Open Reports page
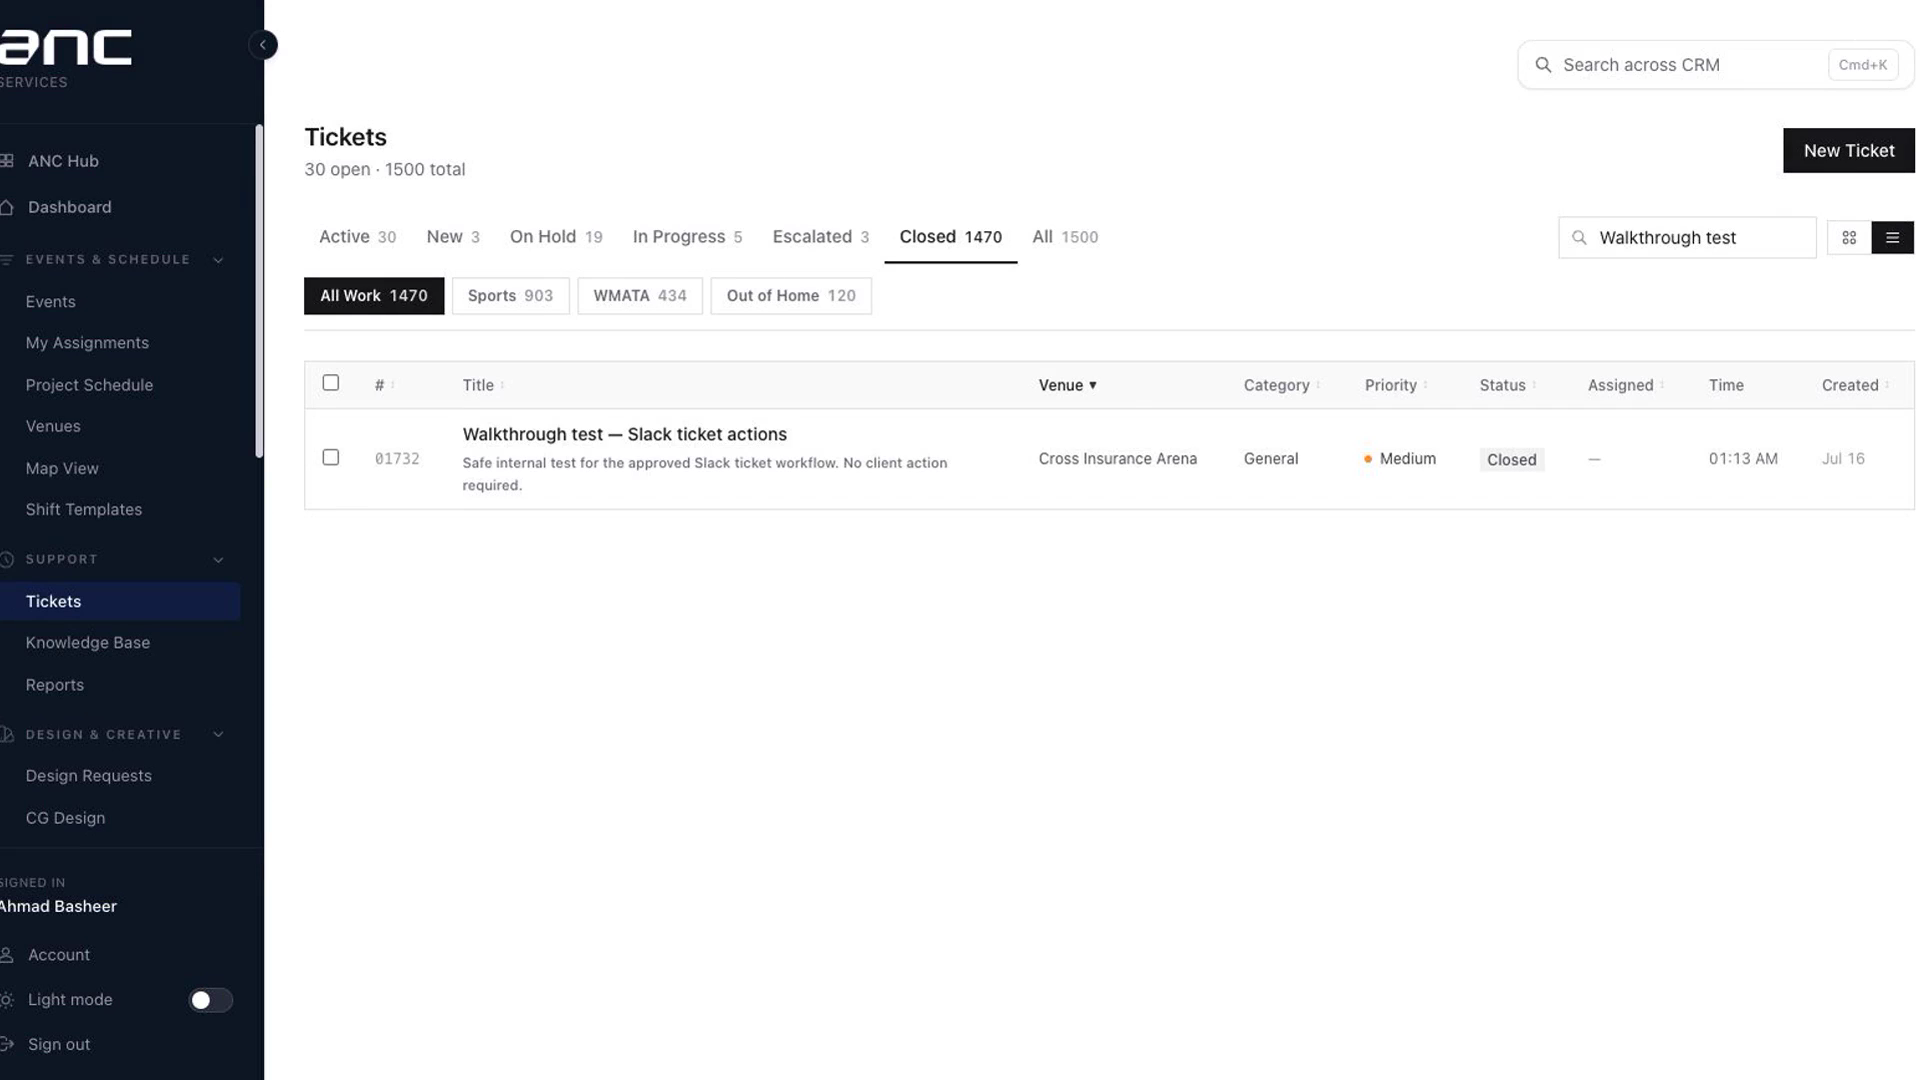The image size is (1920, 1080). (x=55, y=685)
